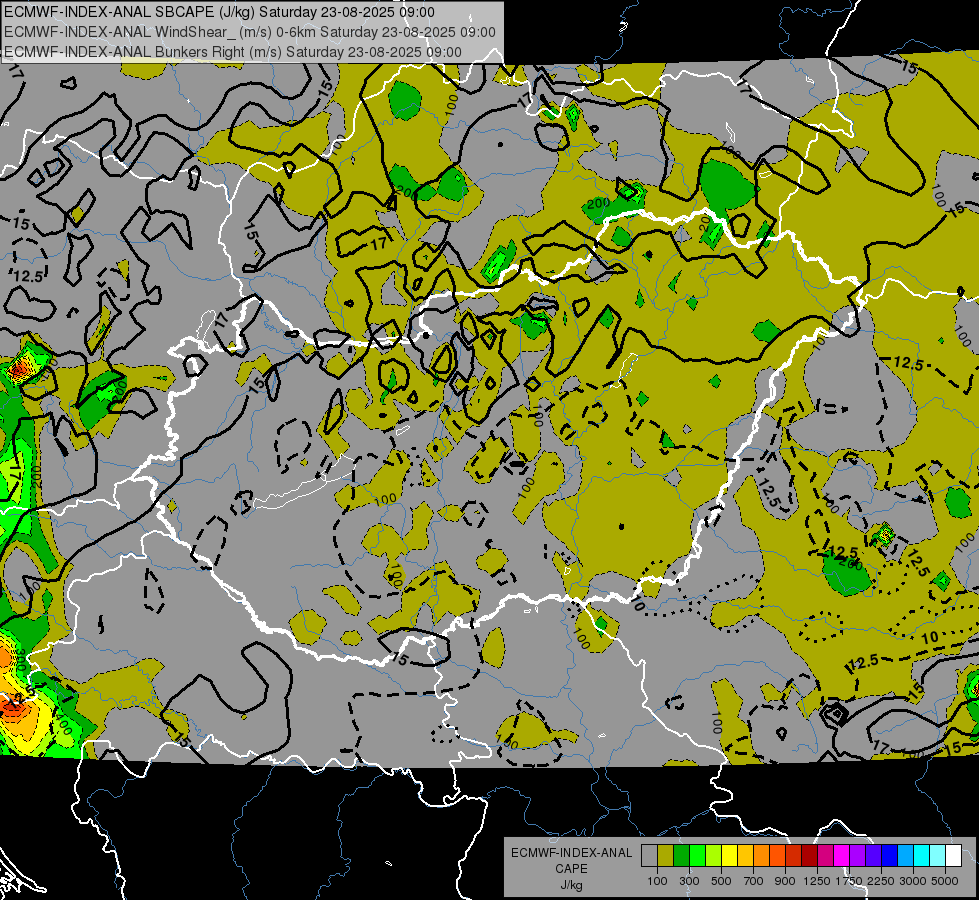Click the 2250 tick value in legend scale
Viewport: 979px width, 900px height.
881,881
